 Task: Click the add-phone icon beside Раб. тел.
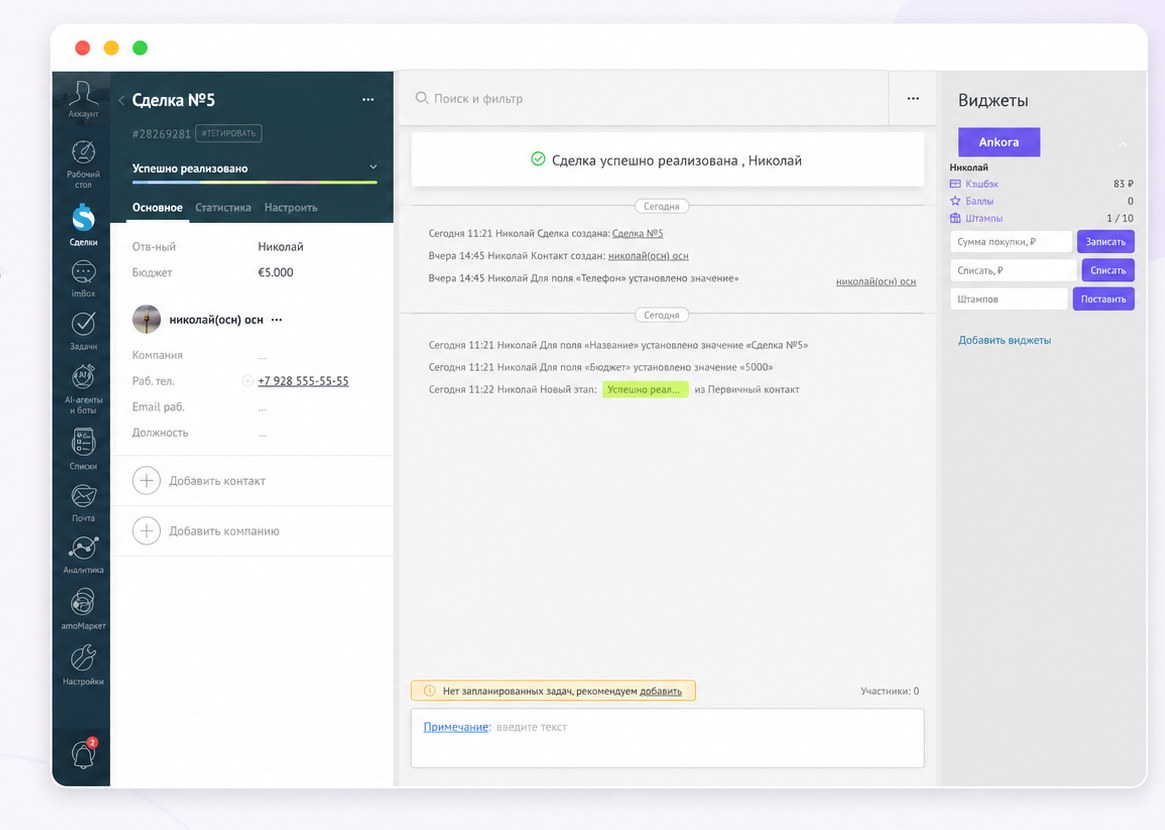tap(247, 380)
